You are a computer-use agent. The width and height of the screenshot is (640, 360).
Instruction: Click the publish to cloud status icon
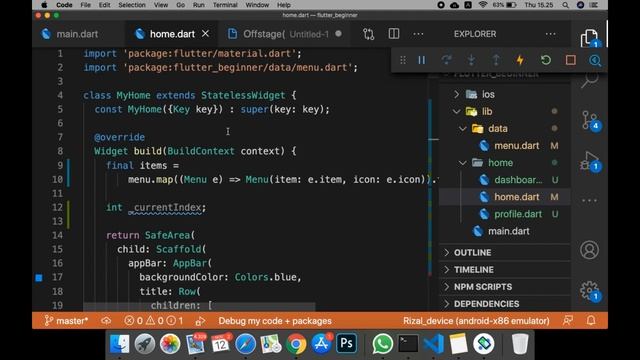pyautogui.click(x=106, y=321)
